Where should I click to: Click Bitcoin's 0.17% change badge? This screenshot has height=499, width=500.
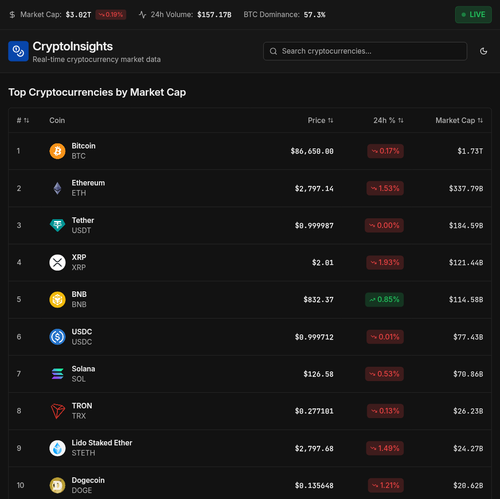click(385, 151)
